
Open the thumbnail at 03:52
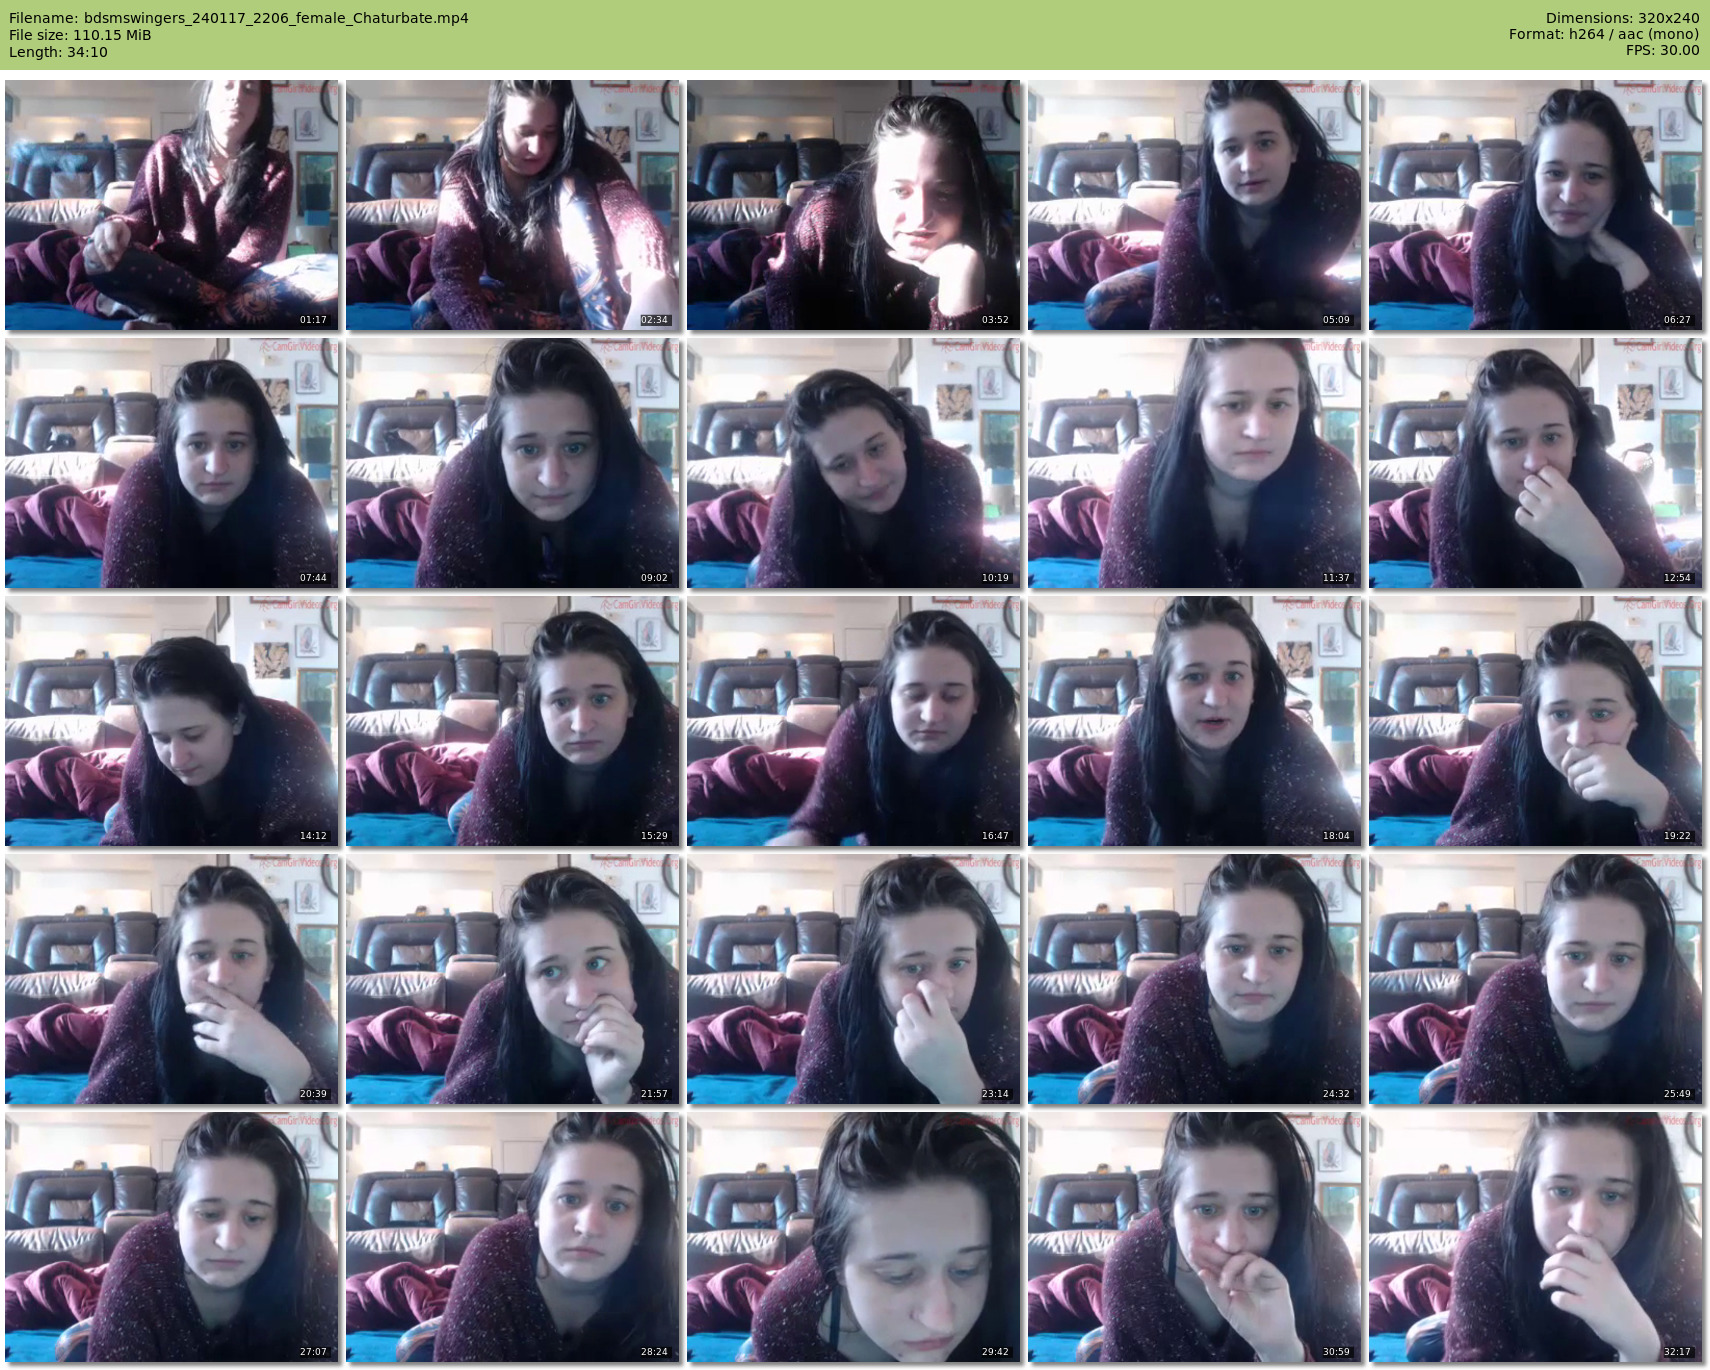854,205
